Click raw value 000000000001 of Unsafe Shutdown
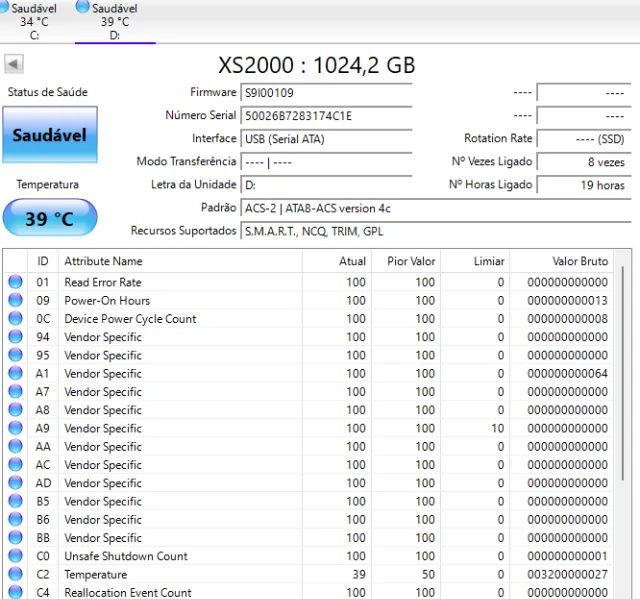Screen dimensions: 640x599 point(567,556)
